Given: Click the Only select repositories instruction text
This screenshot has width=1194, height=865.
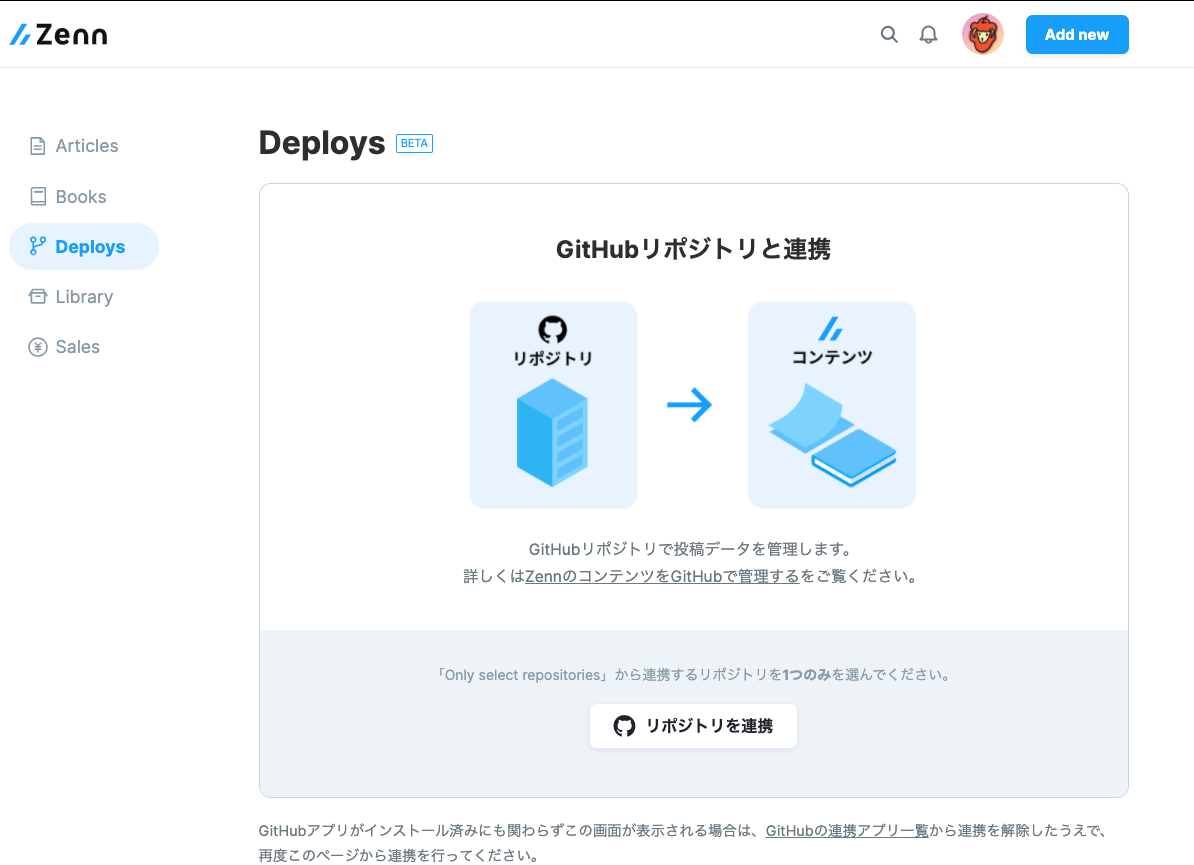Looking at the screenshot, I should (693, 675).
